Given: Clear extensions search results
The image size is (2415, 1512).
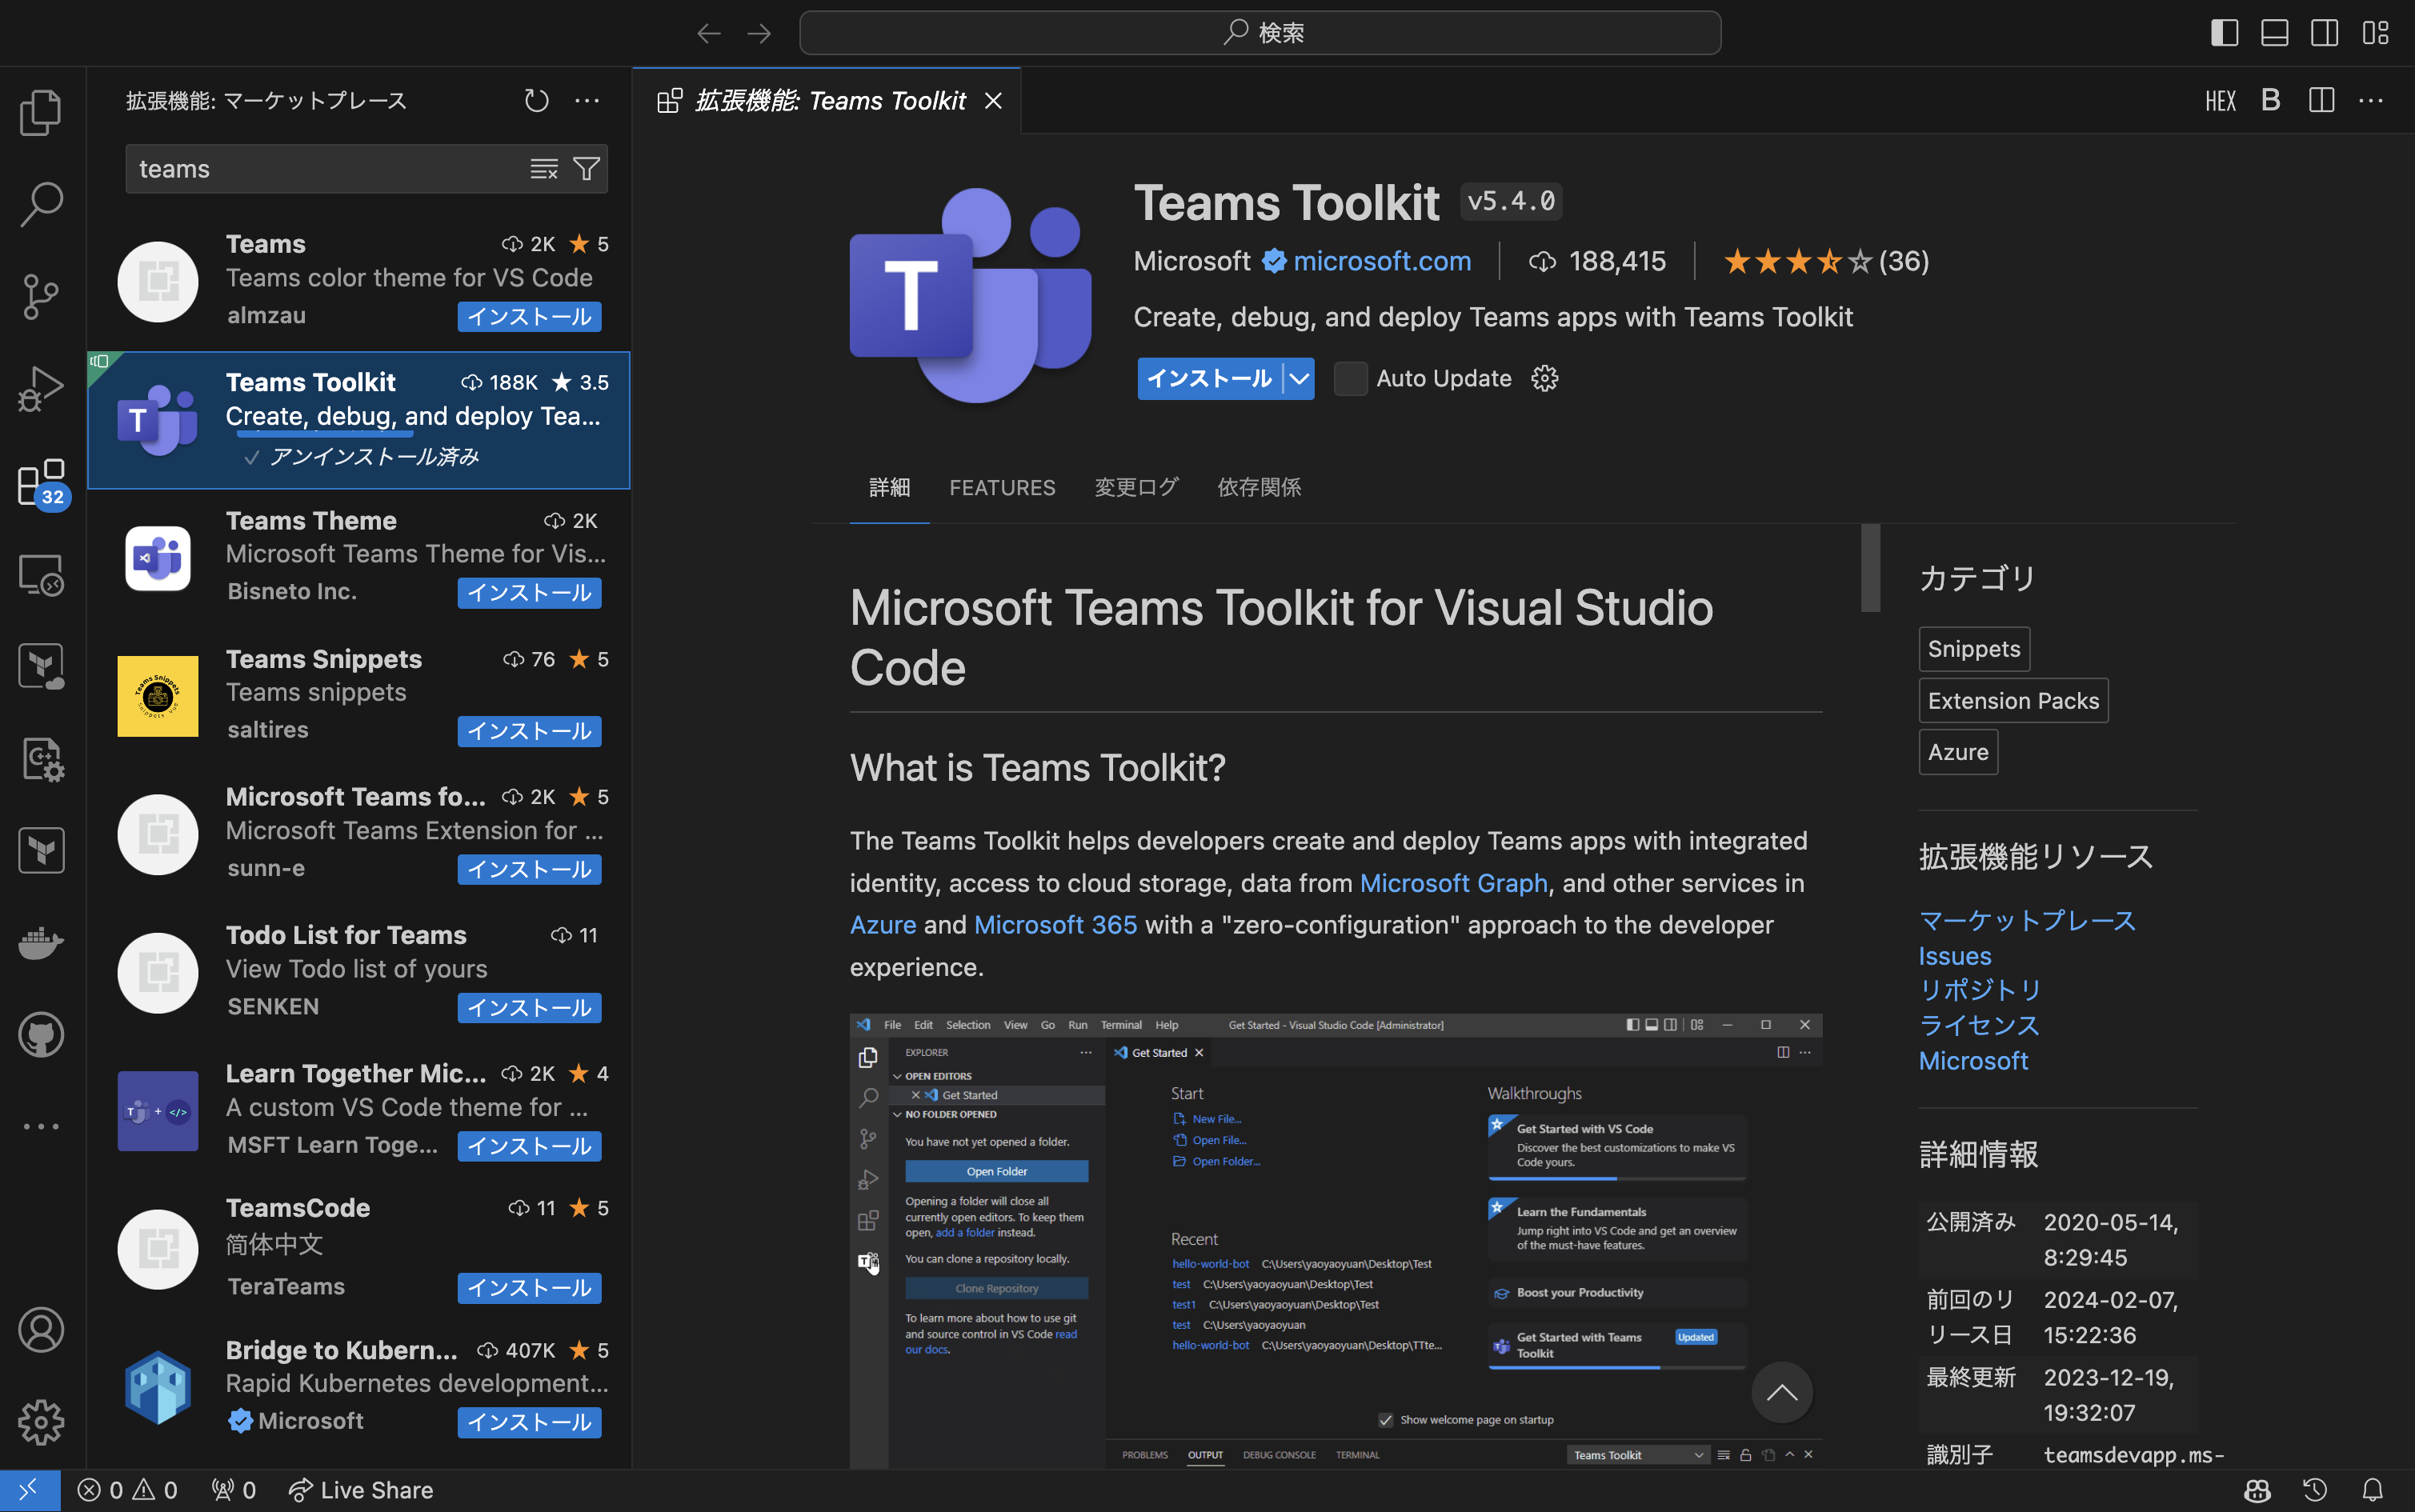Looking at the screenshot, I should [x=544, y=169].
